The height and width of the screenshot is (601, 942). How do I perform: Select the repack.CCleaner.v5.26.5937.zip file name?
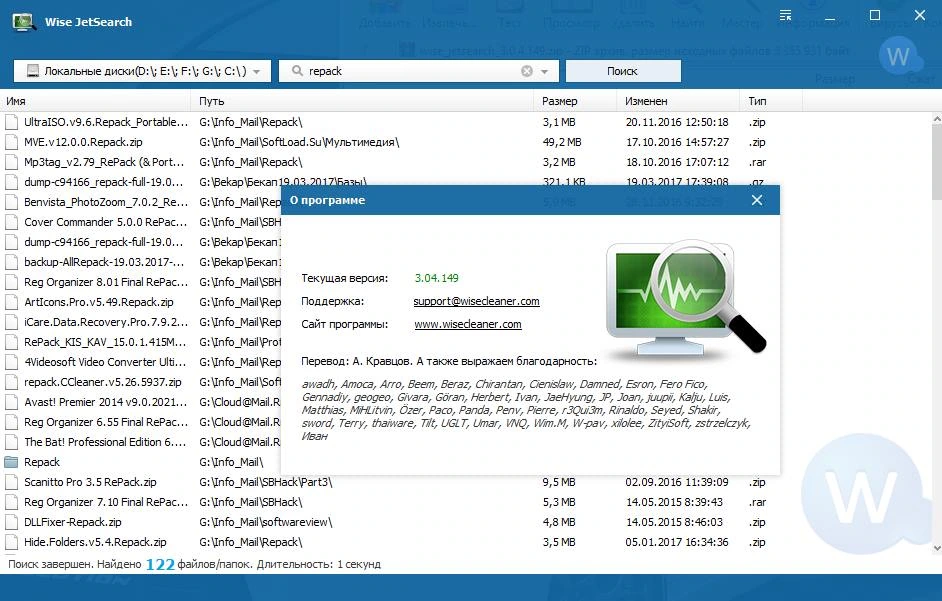[x=103, y=382]
